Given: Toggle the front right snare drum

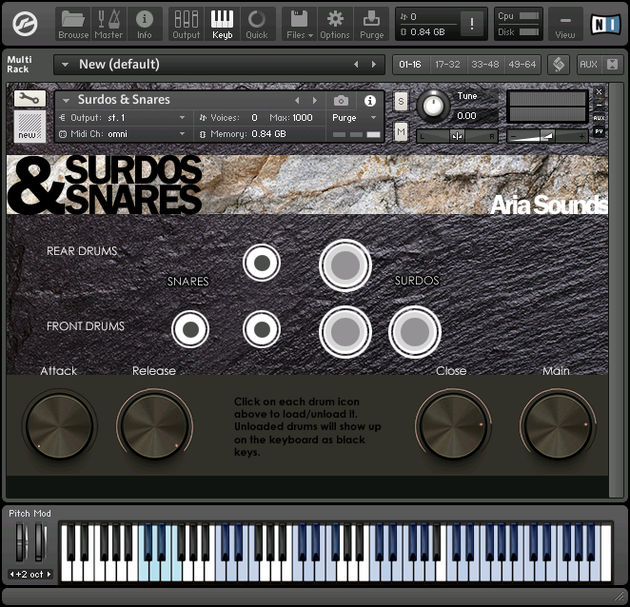Looking at the screenshot, I should tap(262, 329).
